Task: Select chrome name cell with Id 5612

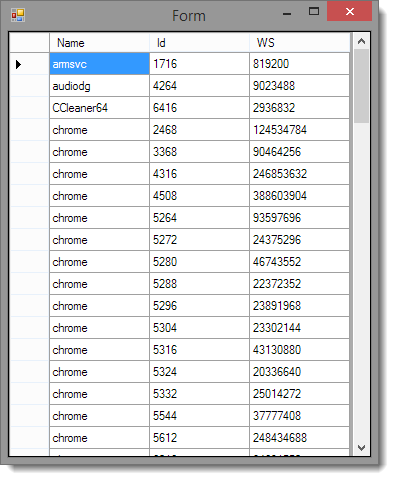Action: click(x=99, y=438)
